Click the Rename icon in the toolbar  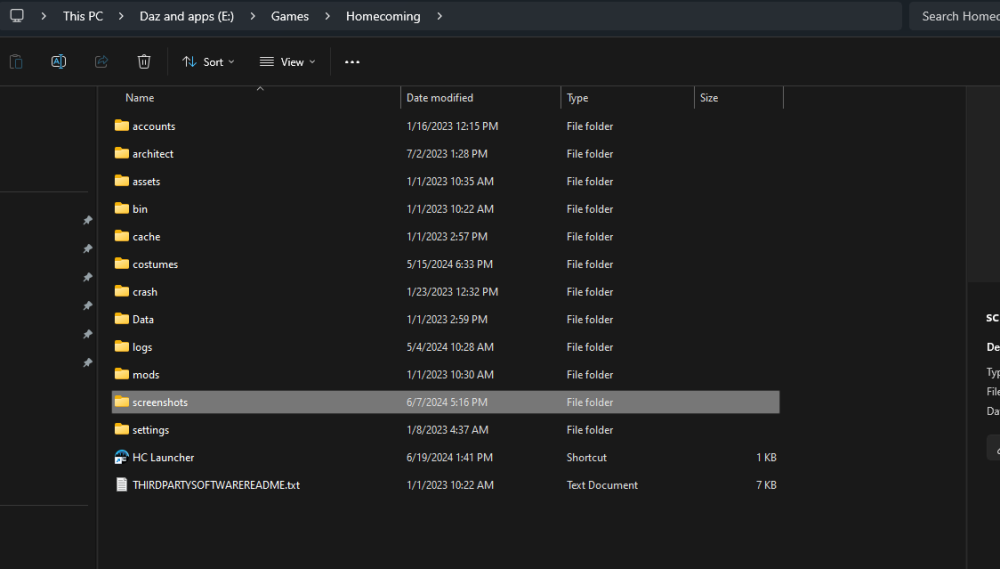(x=58, y=62)
